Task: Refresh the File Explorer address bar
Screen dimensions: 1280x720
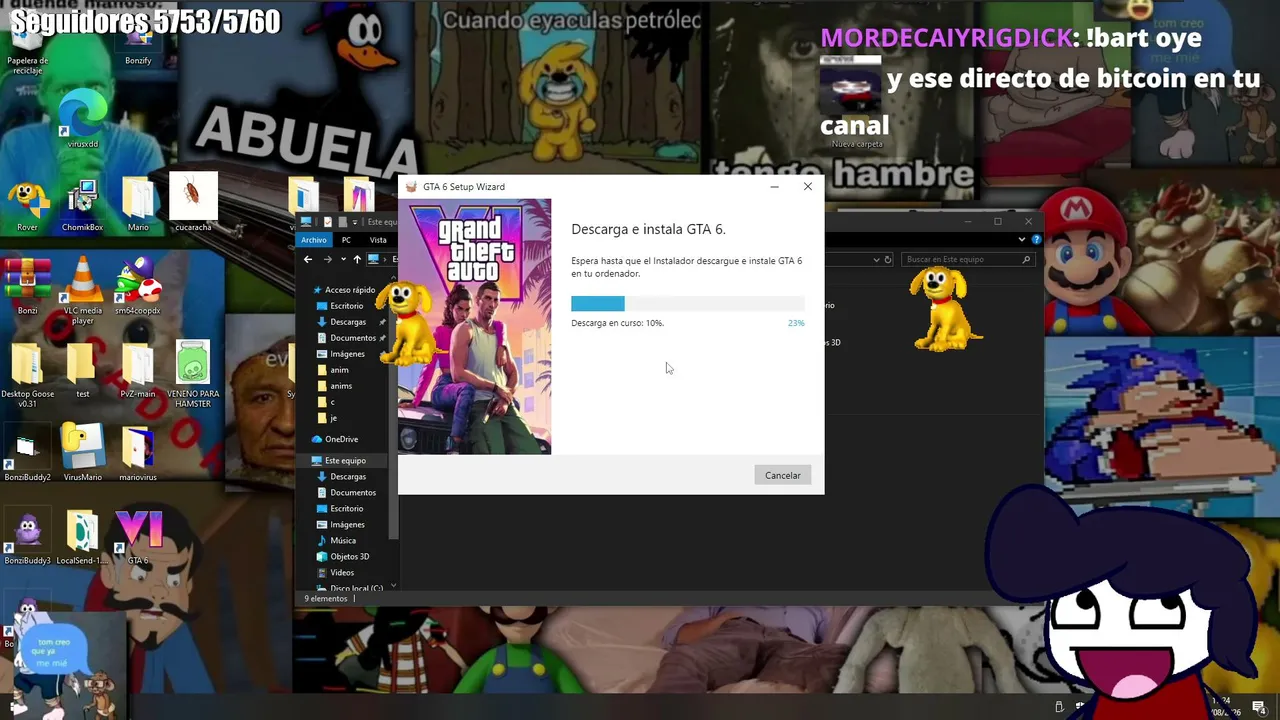Action: coord(888,260)
